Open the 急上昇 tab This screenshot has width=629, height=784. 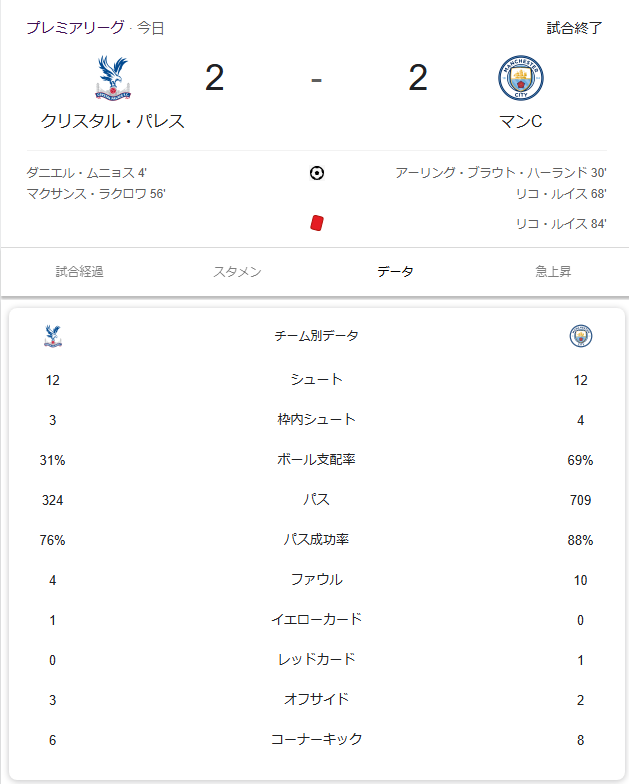[553, 272]
